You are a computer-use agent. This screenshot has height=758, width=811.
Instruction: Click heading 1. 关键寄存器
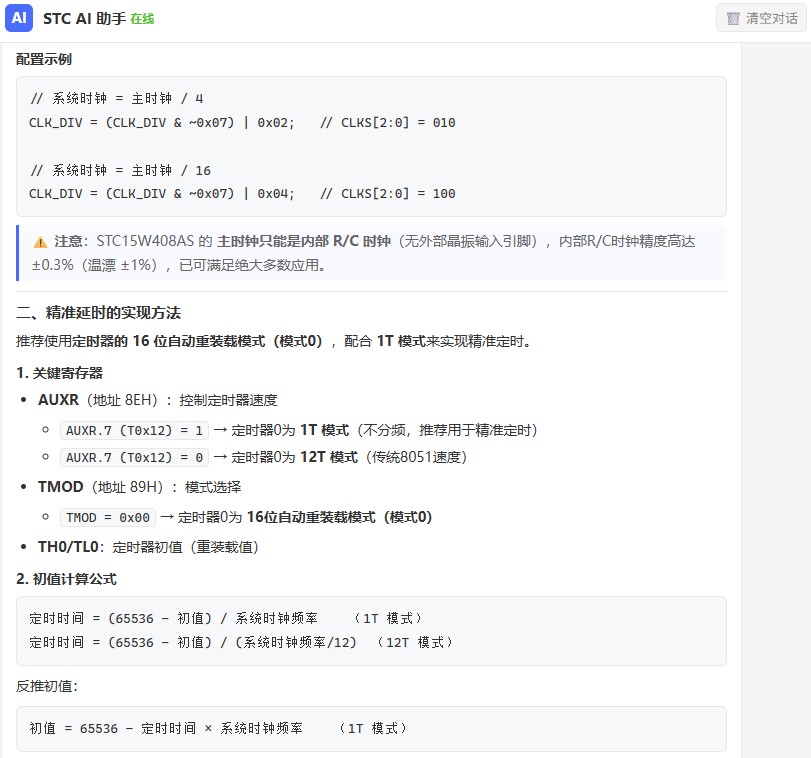tap(59, 373)
